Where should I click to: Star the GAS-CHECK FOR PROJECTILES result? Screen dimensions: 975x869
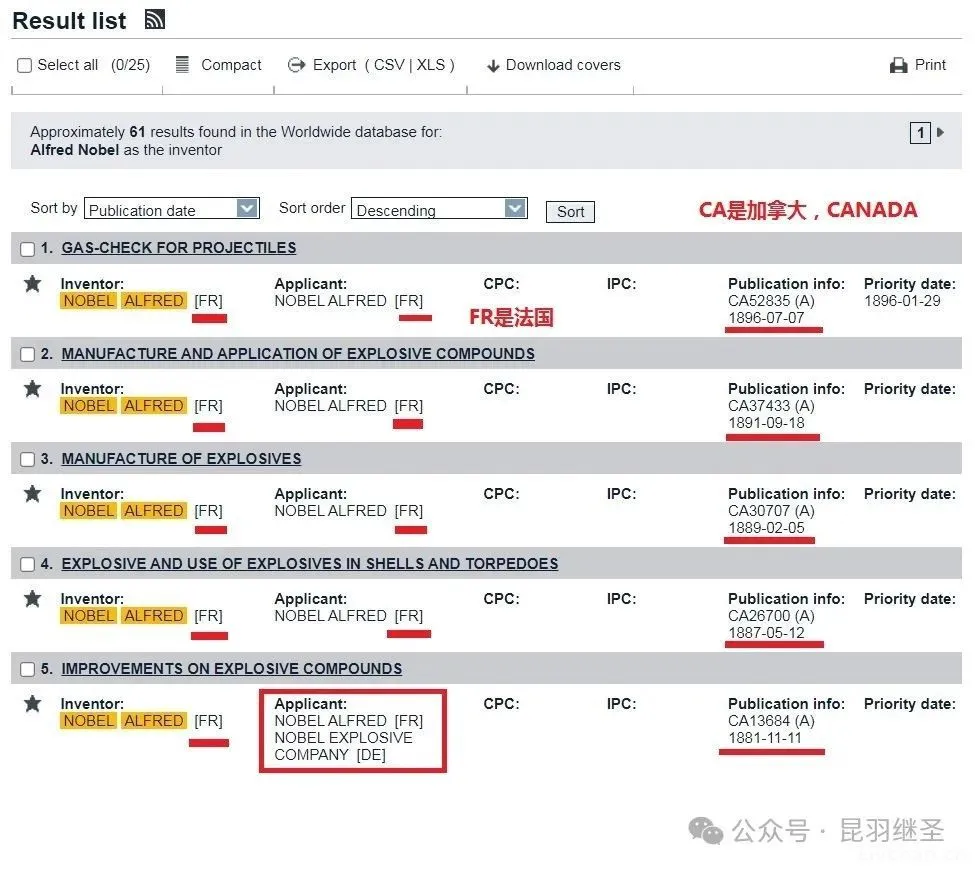tap(33, 284)
